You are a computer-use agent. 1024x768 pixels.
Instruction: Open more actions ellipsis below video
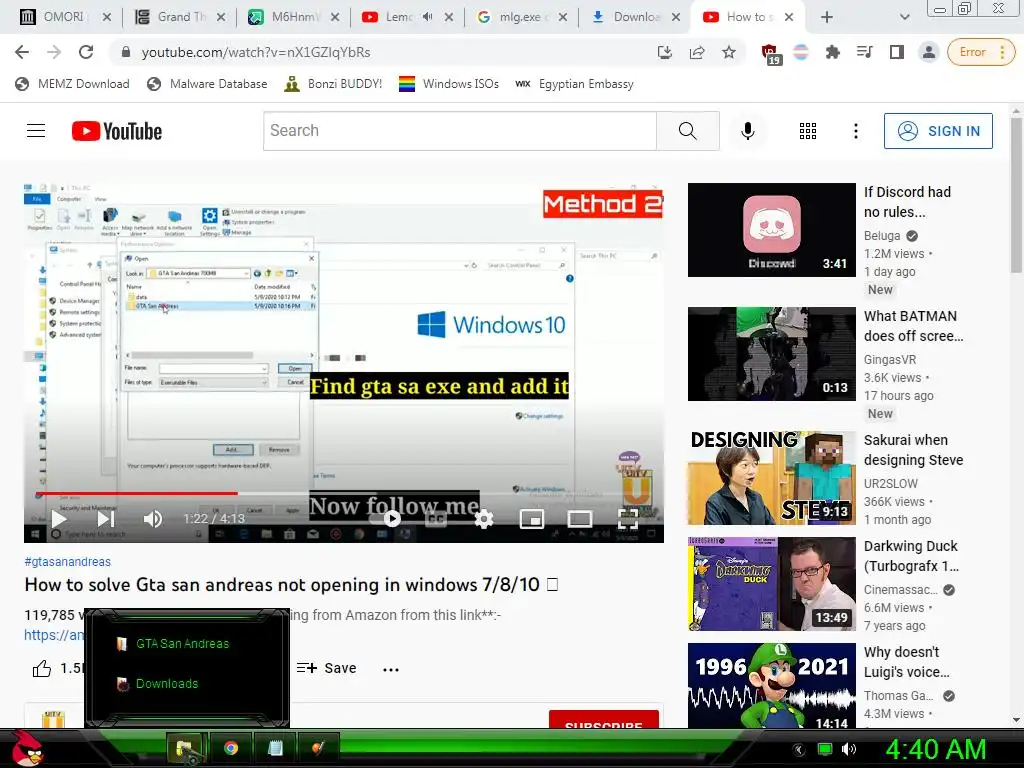(391, 669)
